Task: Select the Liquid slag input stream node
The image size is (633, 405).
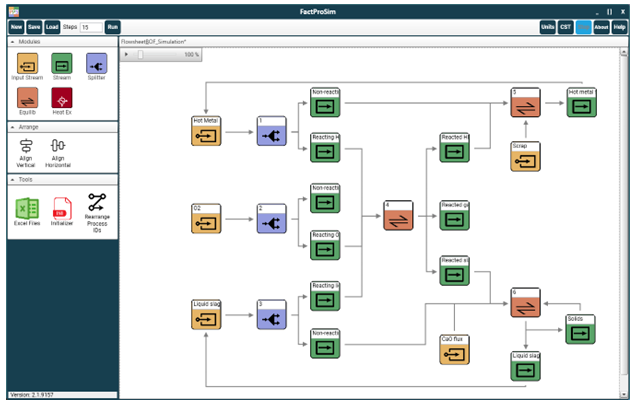Action: click(x=206, y=315)
